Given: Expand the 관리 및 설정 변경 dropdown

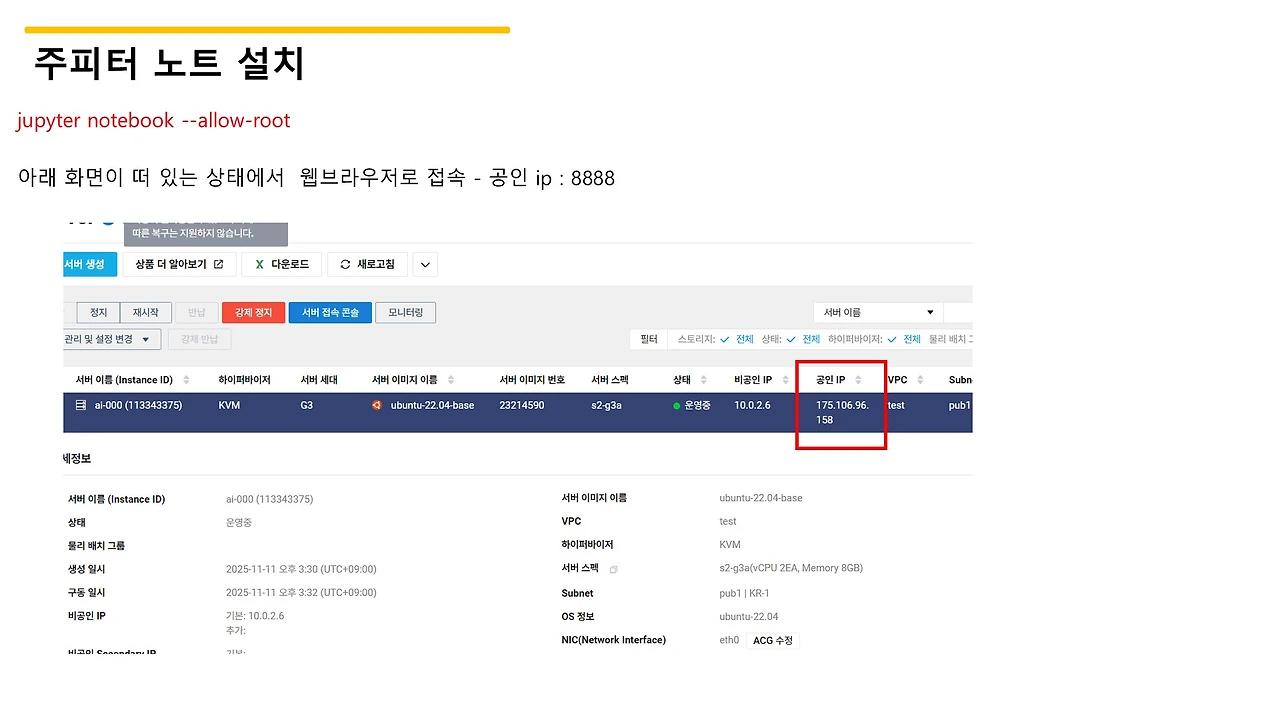Looking at the screenshot, I should [112, 339].
